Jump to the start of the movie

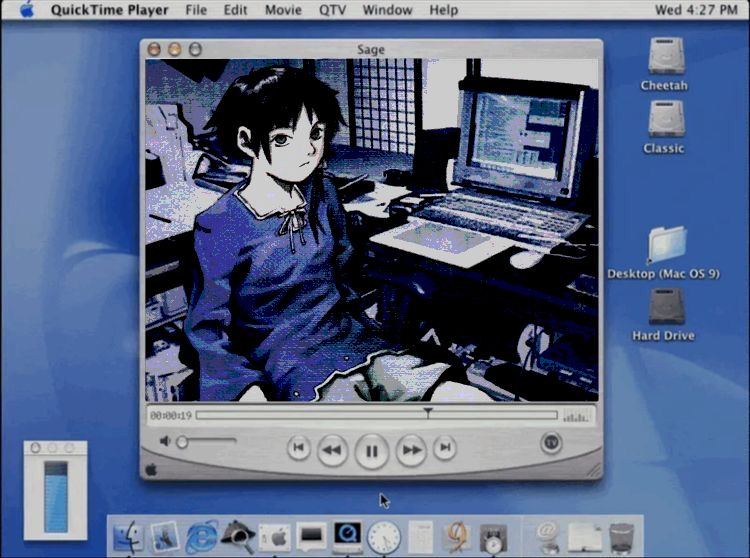click(x=298, y=449)
